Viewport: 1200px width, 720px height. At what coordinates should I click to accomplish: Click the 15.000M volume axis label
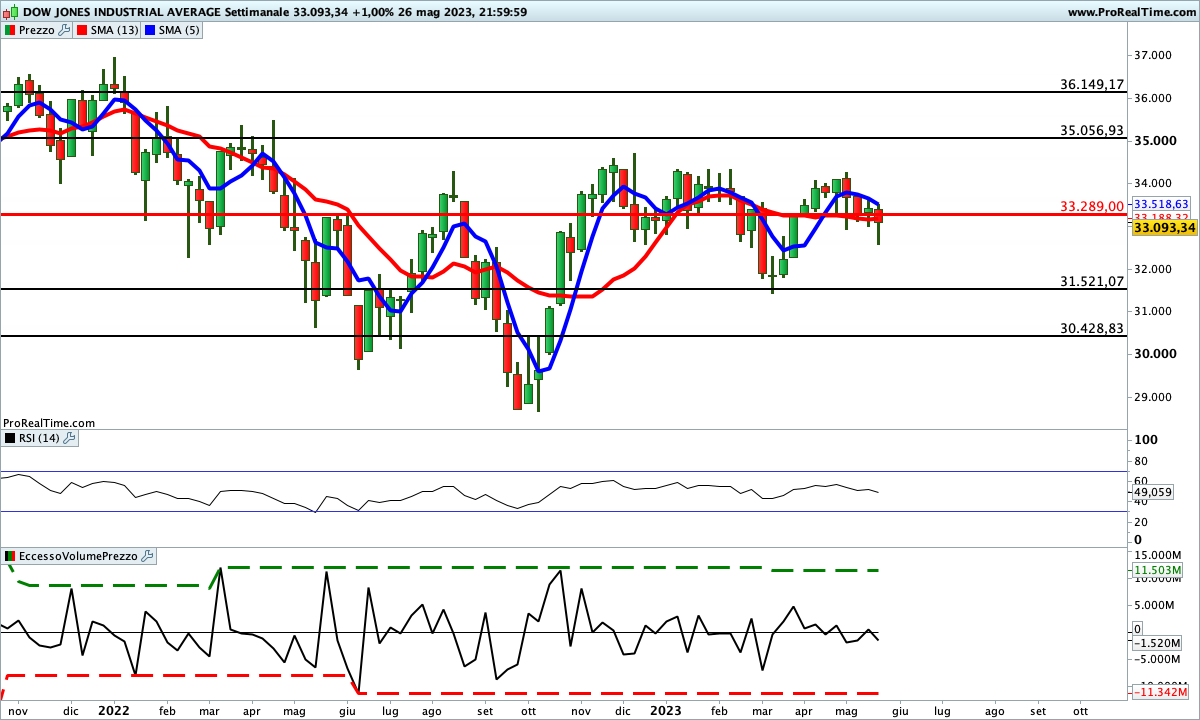(x=1158, y=556)
